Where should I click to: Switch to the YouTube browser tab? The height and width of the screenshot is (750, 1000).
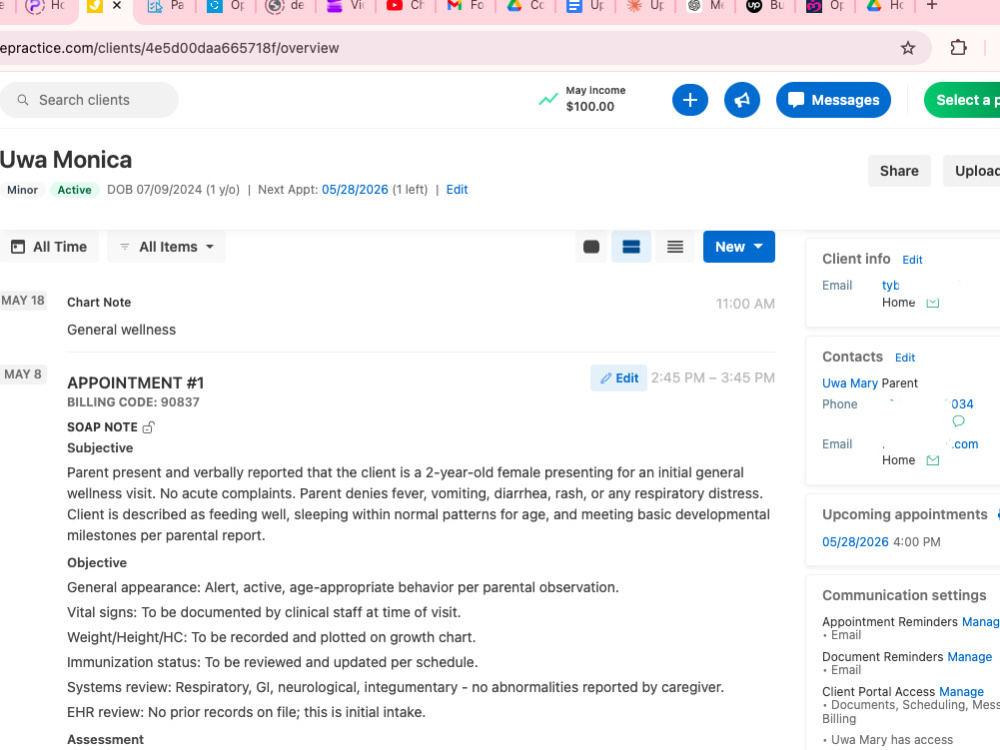pos(404,6)
